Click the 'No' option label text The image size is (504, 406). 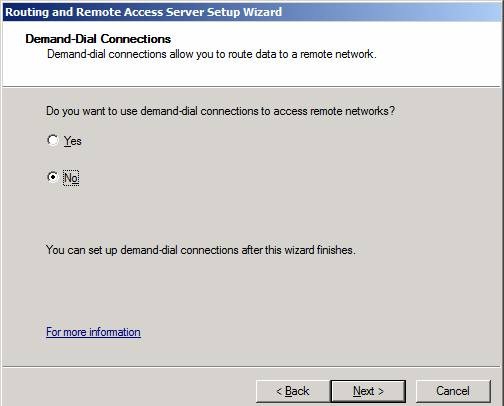click(71, 178)
